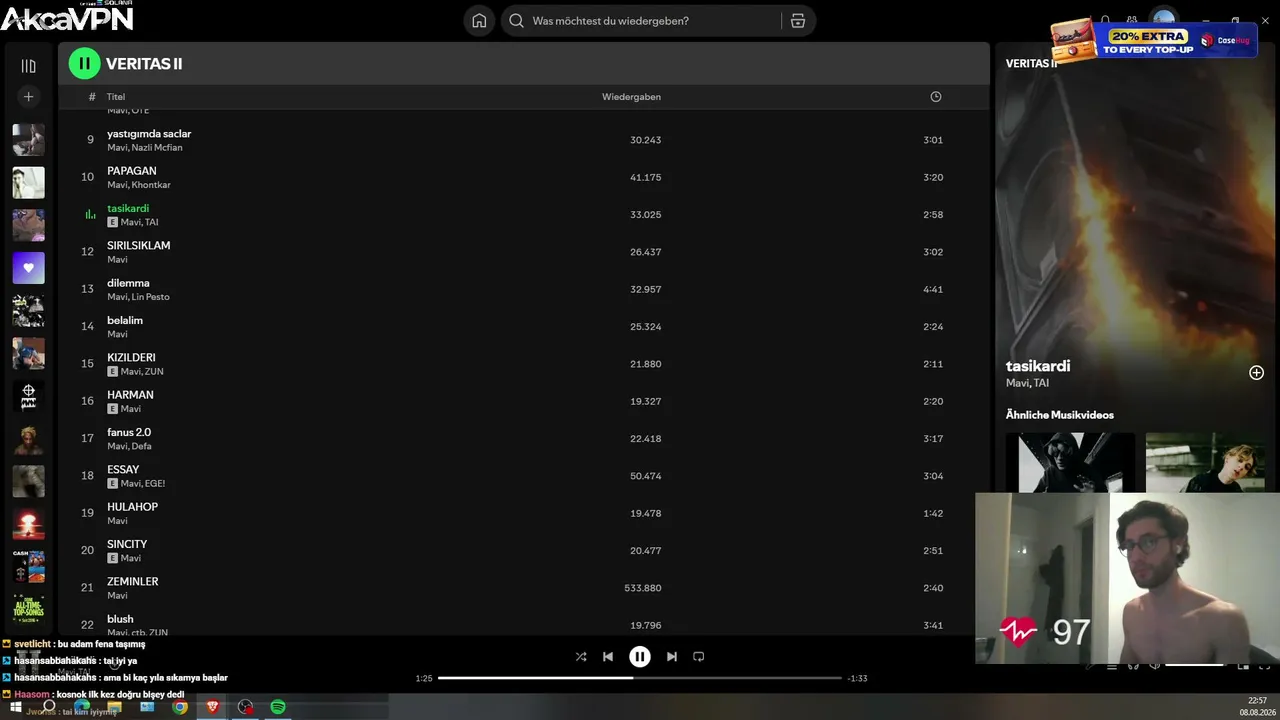Image resolution: width=1280 pixels, height=720 pixels.
Task: Open the artist Khontkar link on PAPAGAN
Action: pyautogui.click(x=151, y=185)
